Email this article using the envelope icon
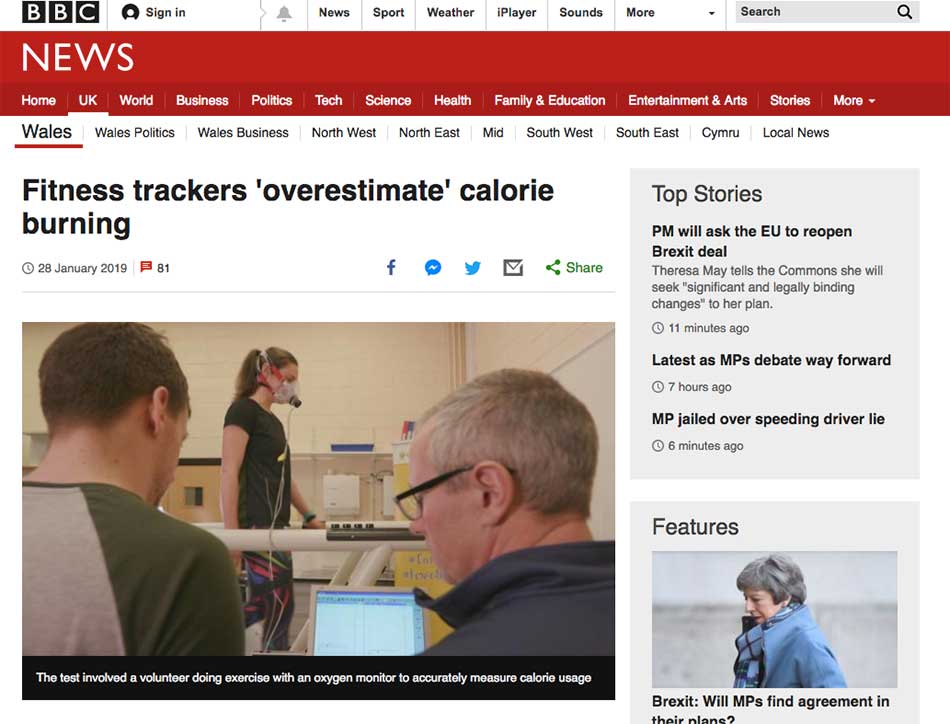The width and height of the screenshot is (950, 724). [513, 267]
